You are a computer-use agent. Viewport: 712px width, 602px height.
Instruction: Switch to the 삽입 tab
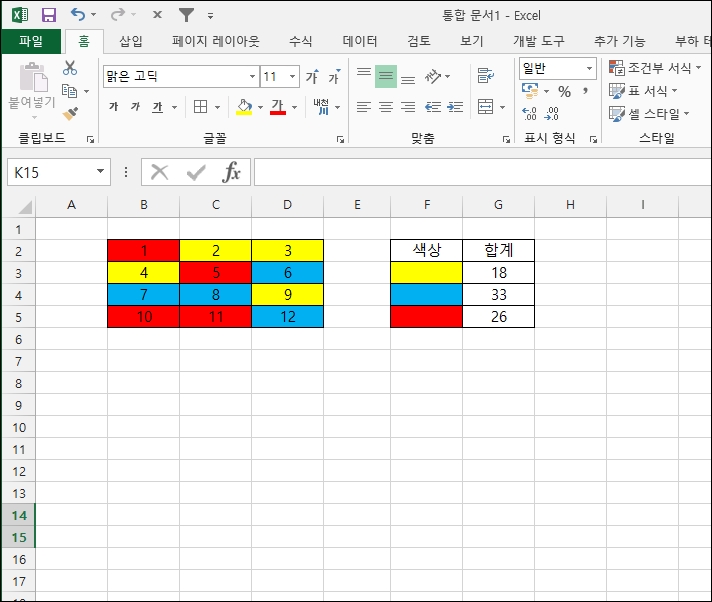131,41
